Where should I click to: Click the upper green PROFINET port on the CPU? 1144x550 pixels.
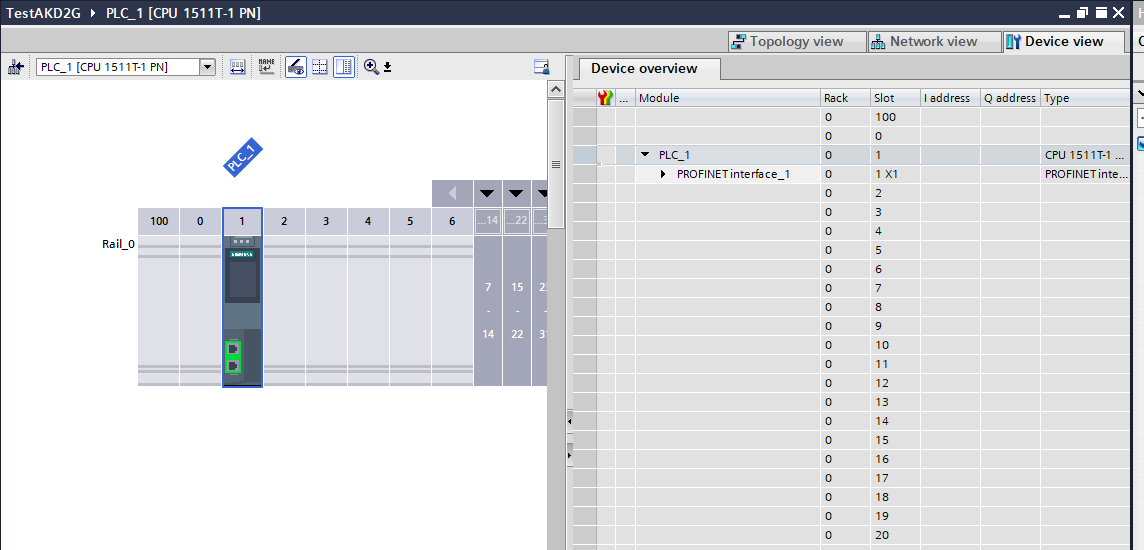233,349
